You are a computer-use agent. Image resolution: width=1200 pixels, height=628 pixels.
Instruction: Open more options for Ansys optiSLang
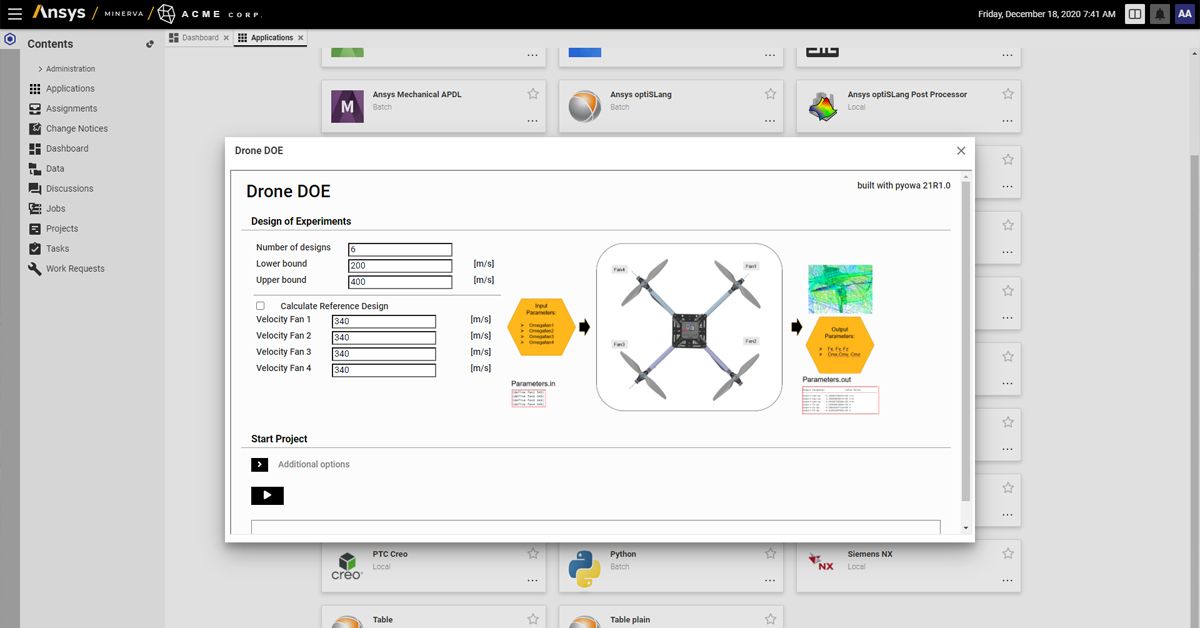click(770, 120)
